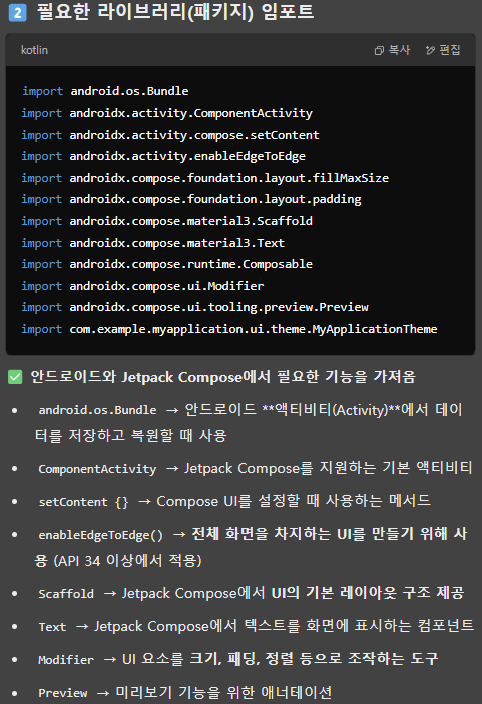Click the text Compose UI를 설정할 때 사용하는 메서드
Viewport: 482px width, 704px height.
[294, 501]
